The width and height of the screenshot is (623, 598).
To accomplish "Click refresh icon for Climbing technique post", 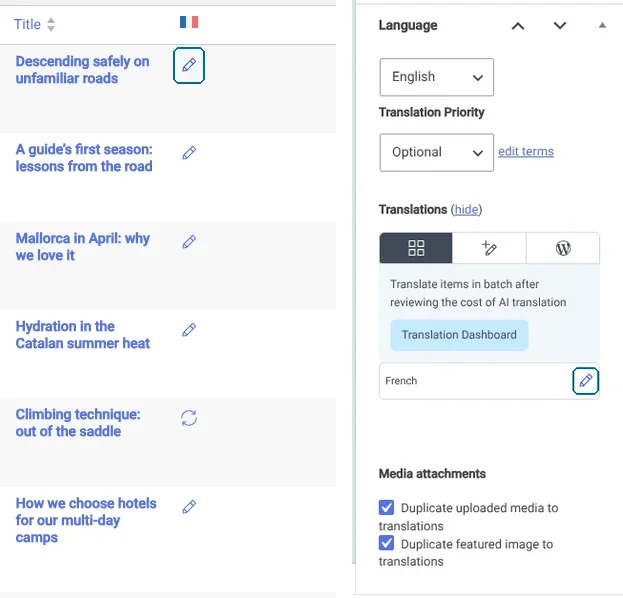I will pyautogui.click(x=189, y=418).
